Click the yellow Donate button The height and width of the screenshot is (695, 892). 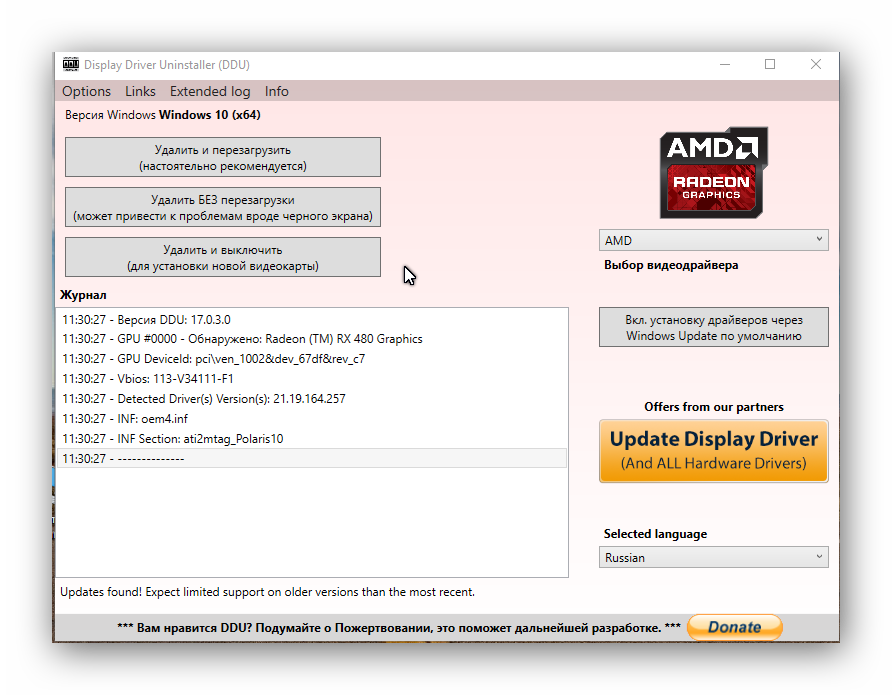pyautogui.click(x=734, y=628)
